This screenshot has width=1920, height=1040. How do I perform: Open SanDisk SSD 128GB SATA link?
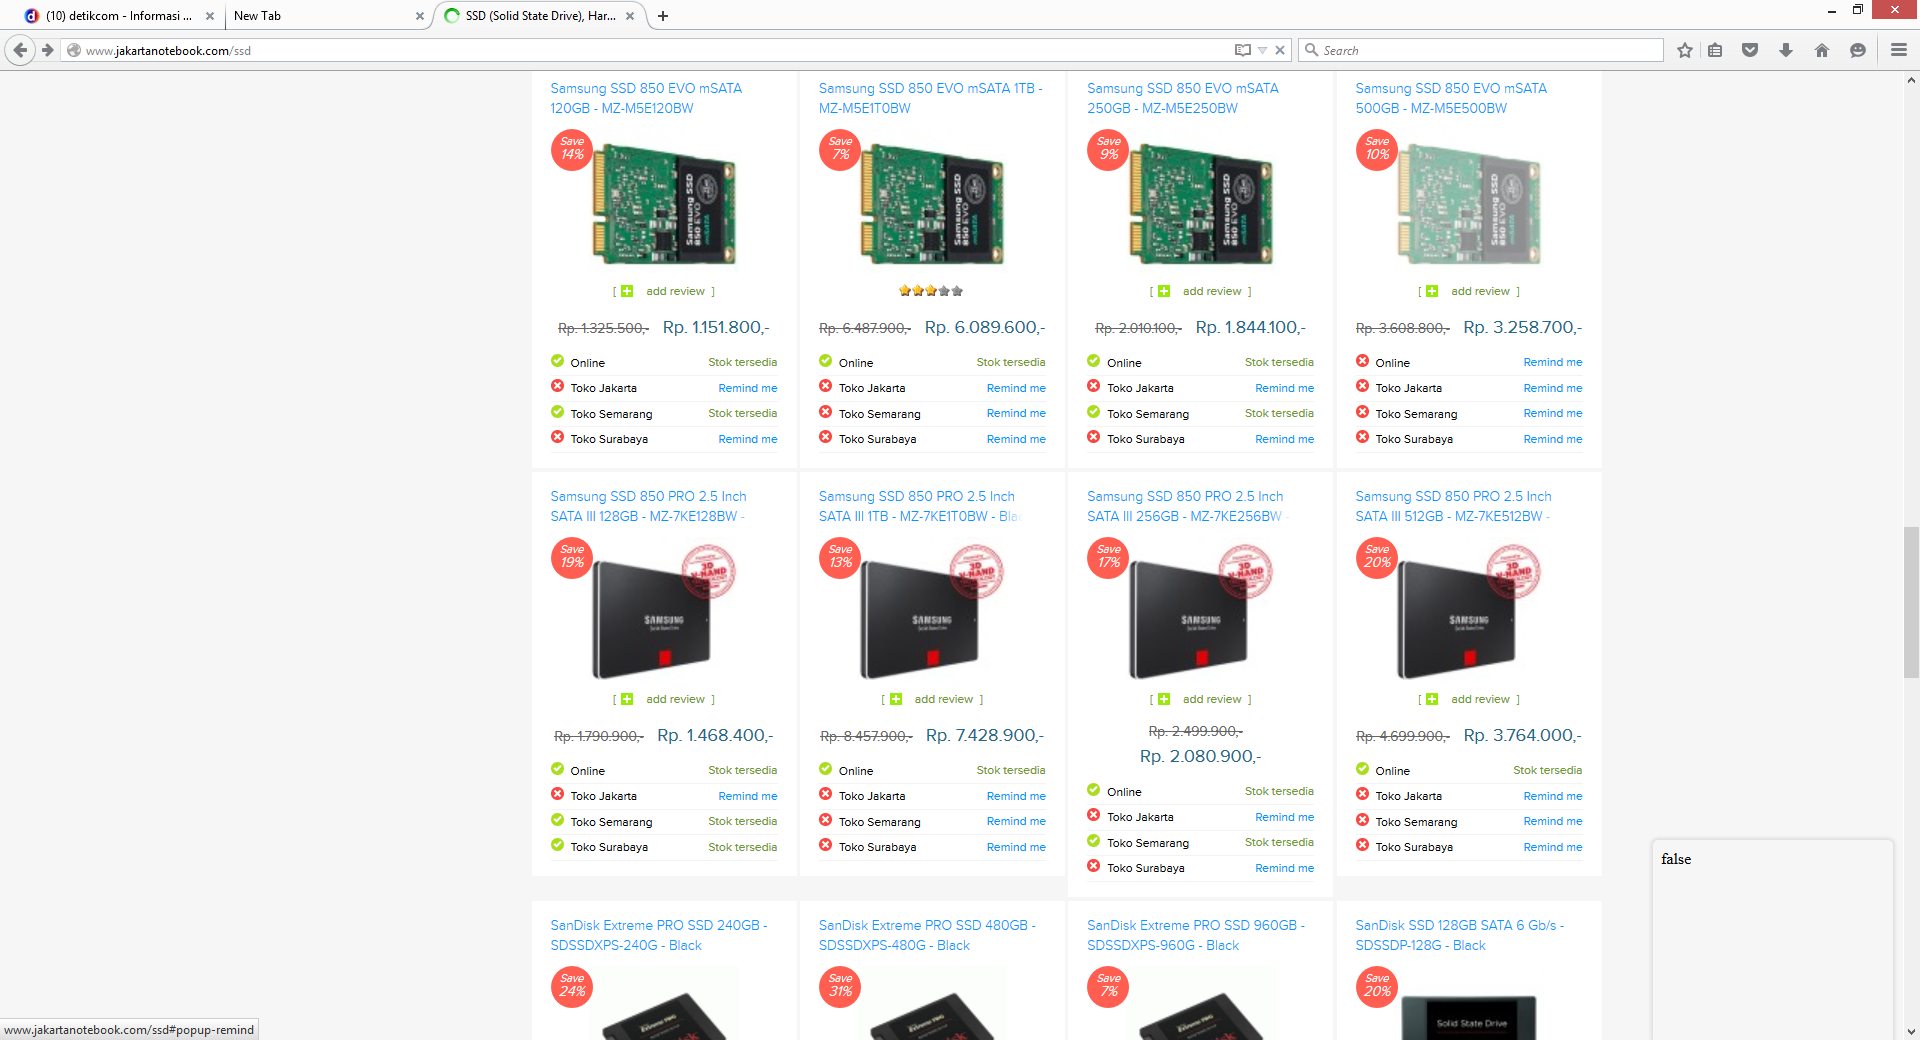pos(1460,935)
